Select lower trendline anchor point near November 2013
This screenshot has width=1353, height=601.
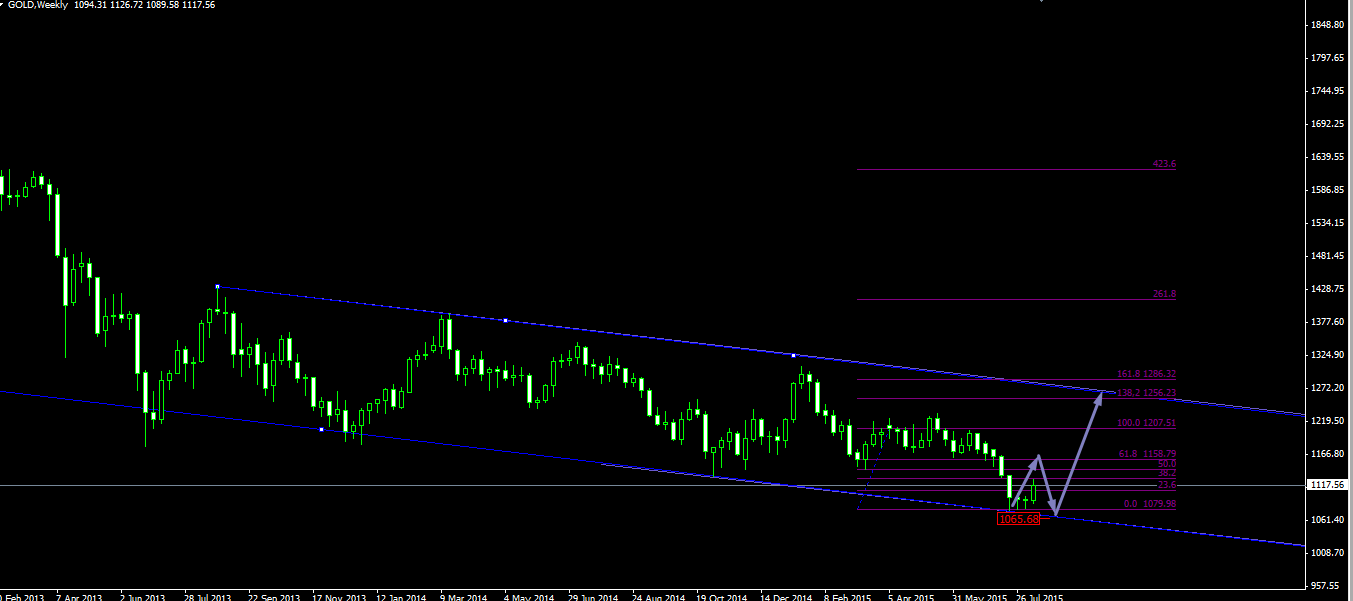(321, 429)
